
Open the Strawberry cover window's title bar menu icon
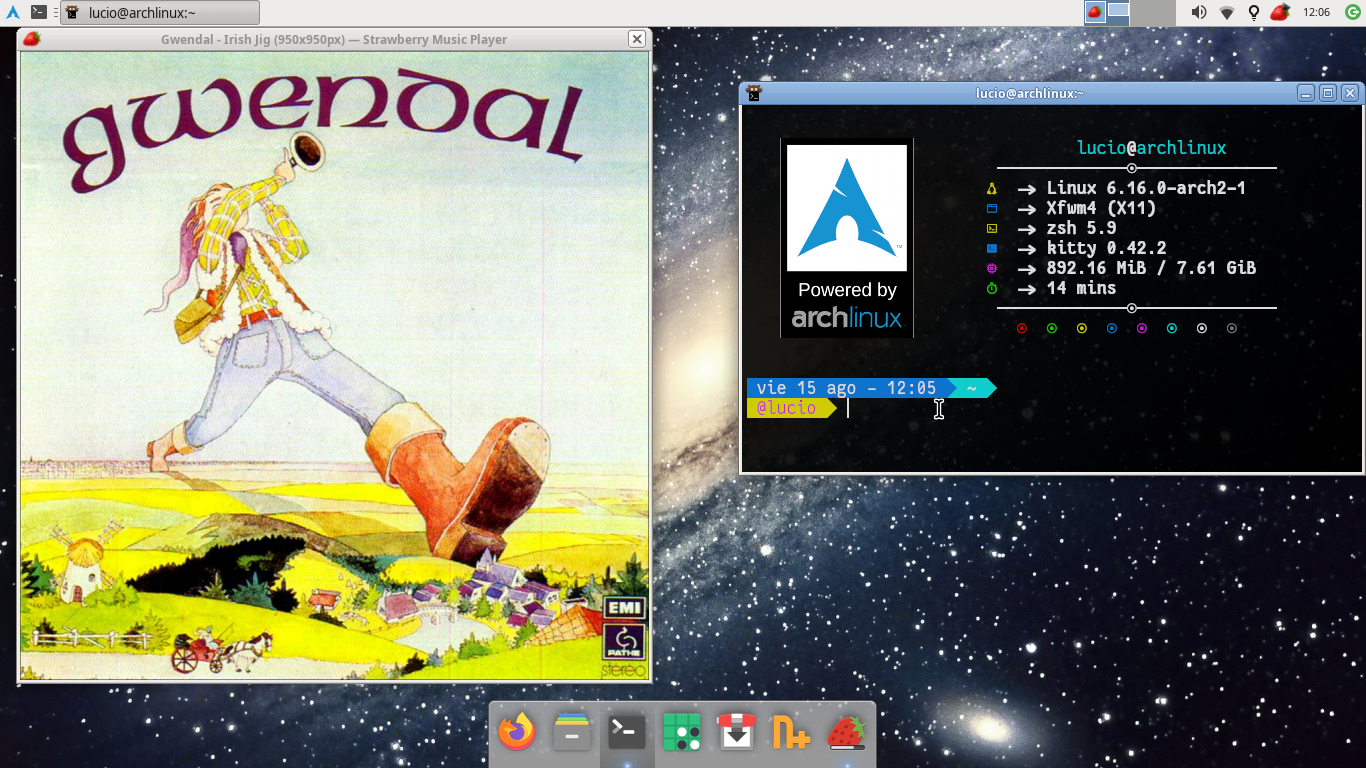pos(31,39)
